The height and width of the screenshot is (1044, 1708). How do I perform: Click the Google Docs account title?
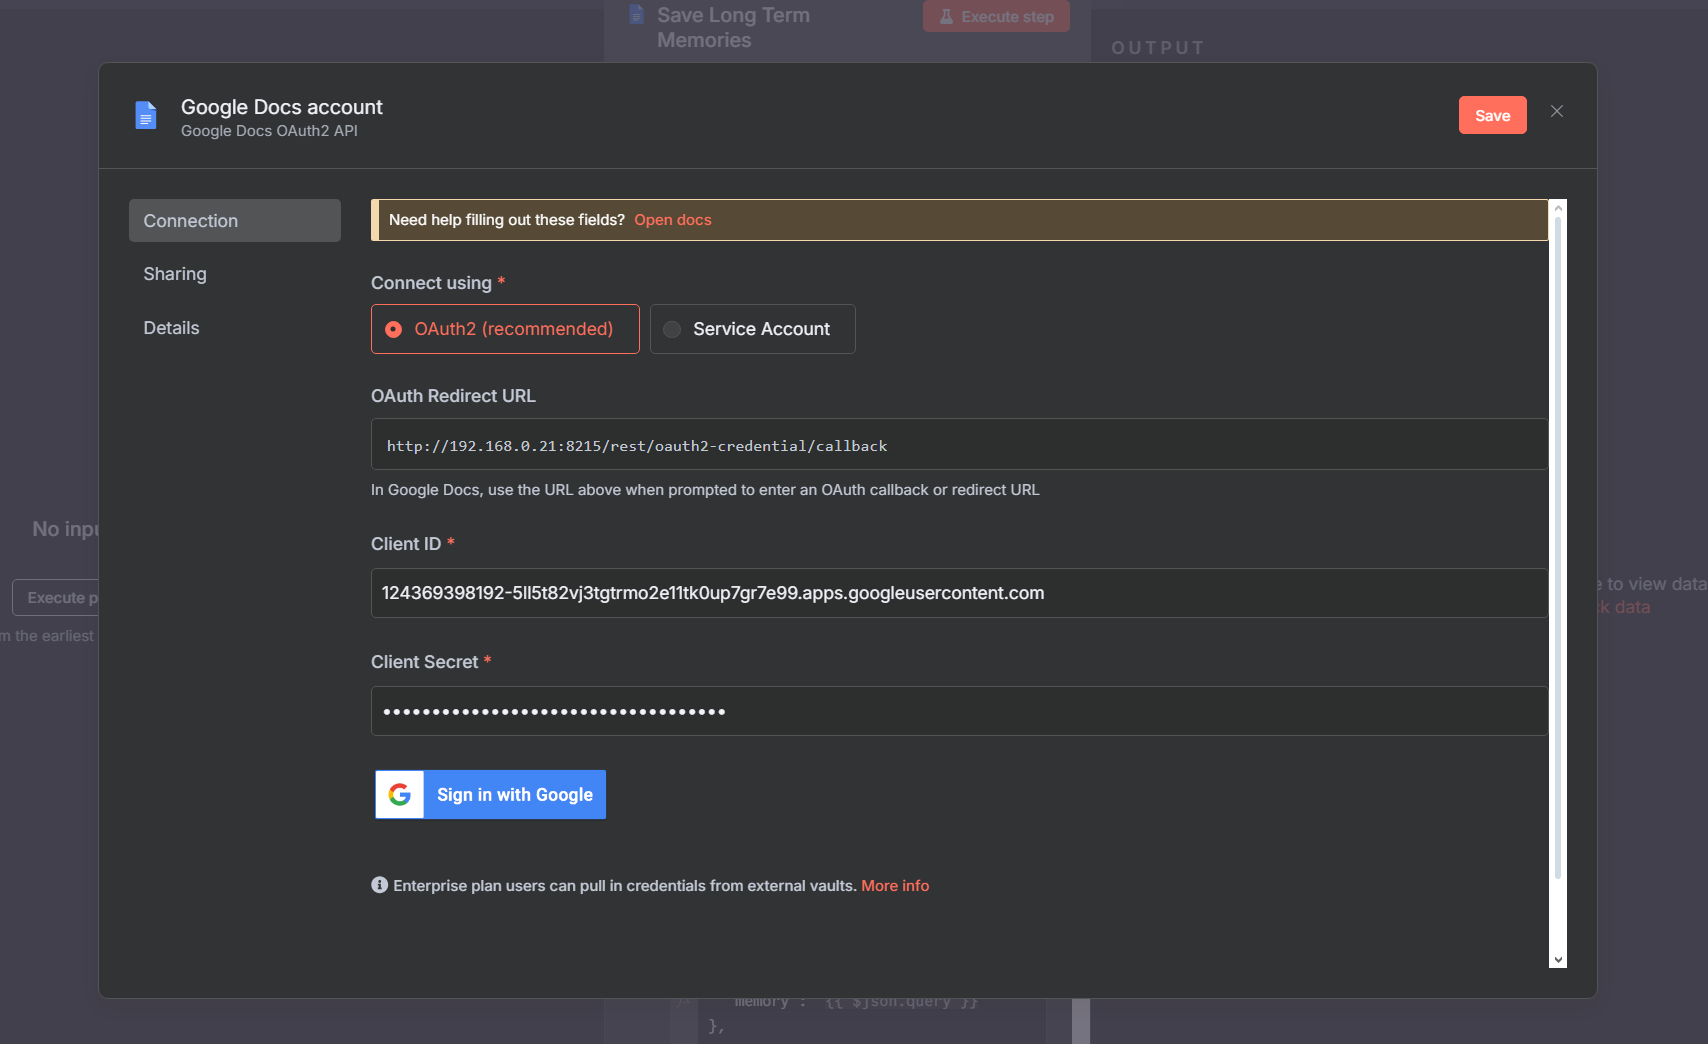coord(282,107)
